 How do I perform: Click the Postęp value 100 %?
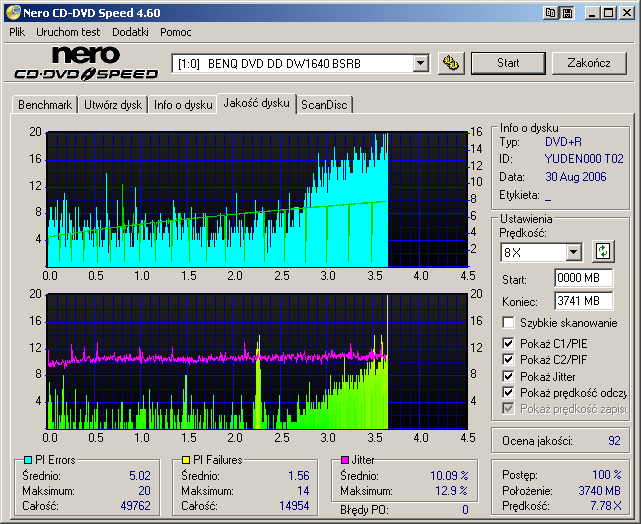click(x=607, y=475)
